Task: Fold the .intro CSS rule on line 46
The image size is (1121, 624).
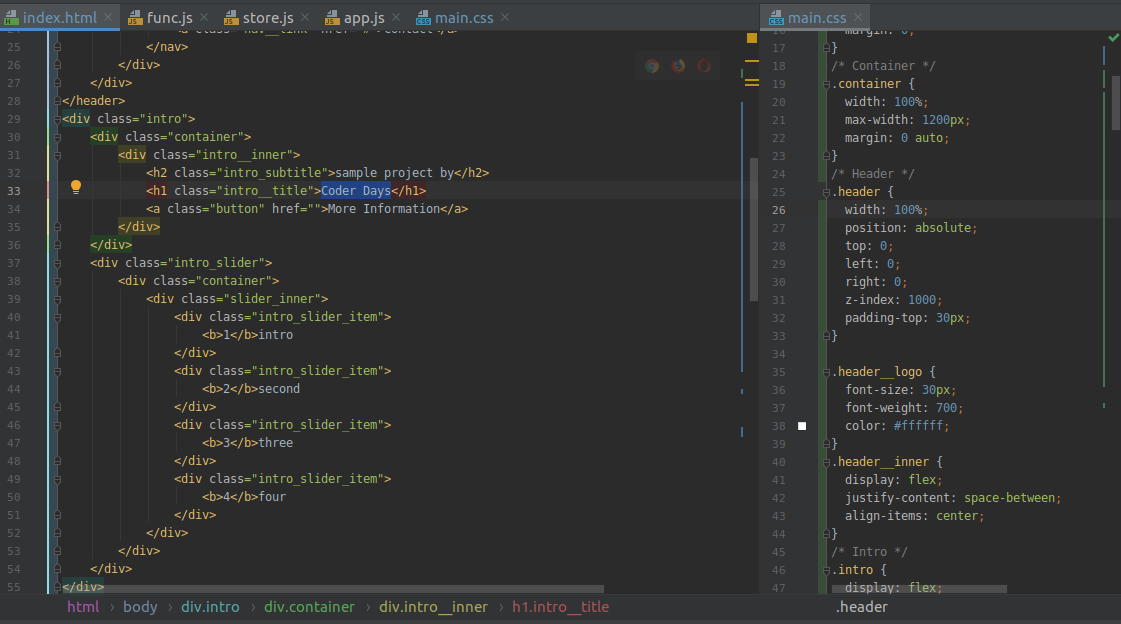Action: coord(826,570)
